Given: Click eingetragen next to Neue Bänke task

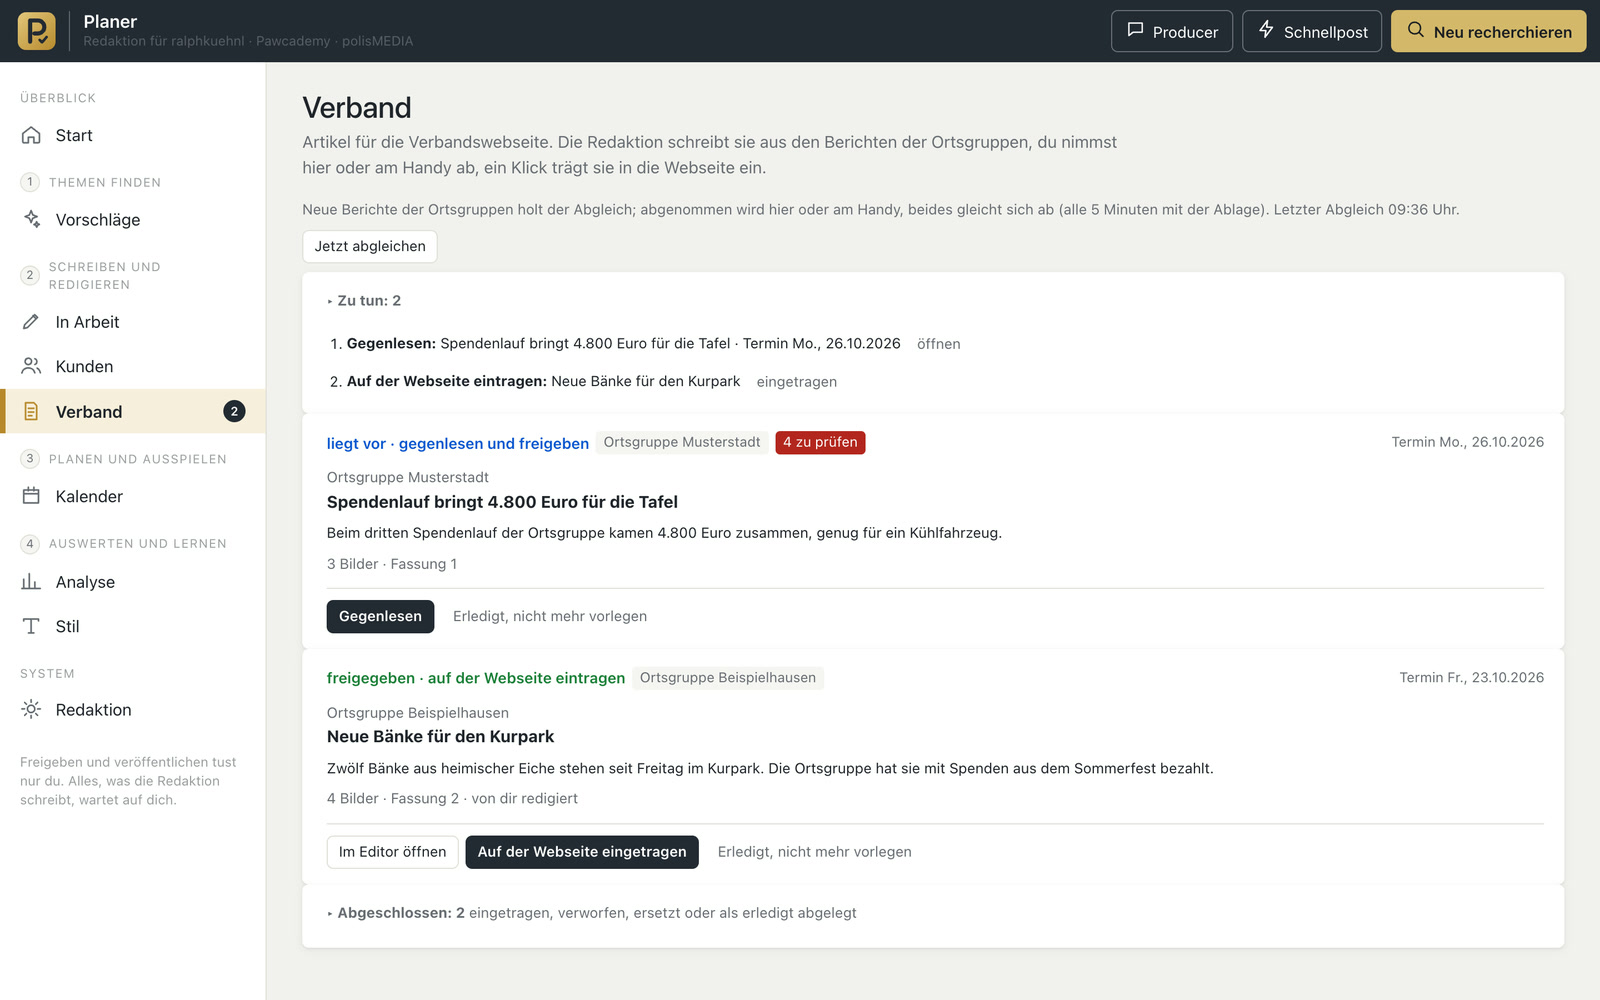Looking at the screenshot, I should click(x=797, y=382).
